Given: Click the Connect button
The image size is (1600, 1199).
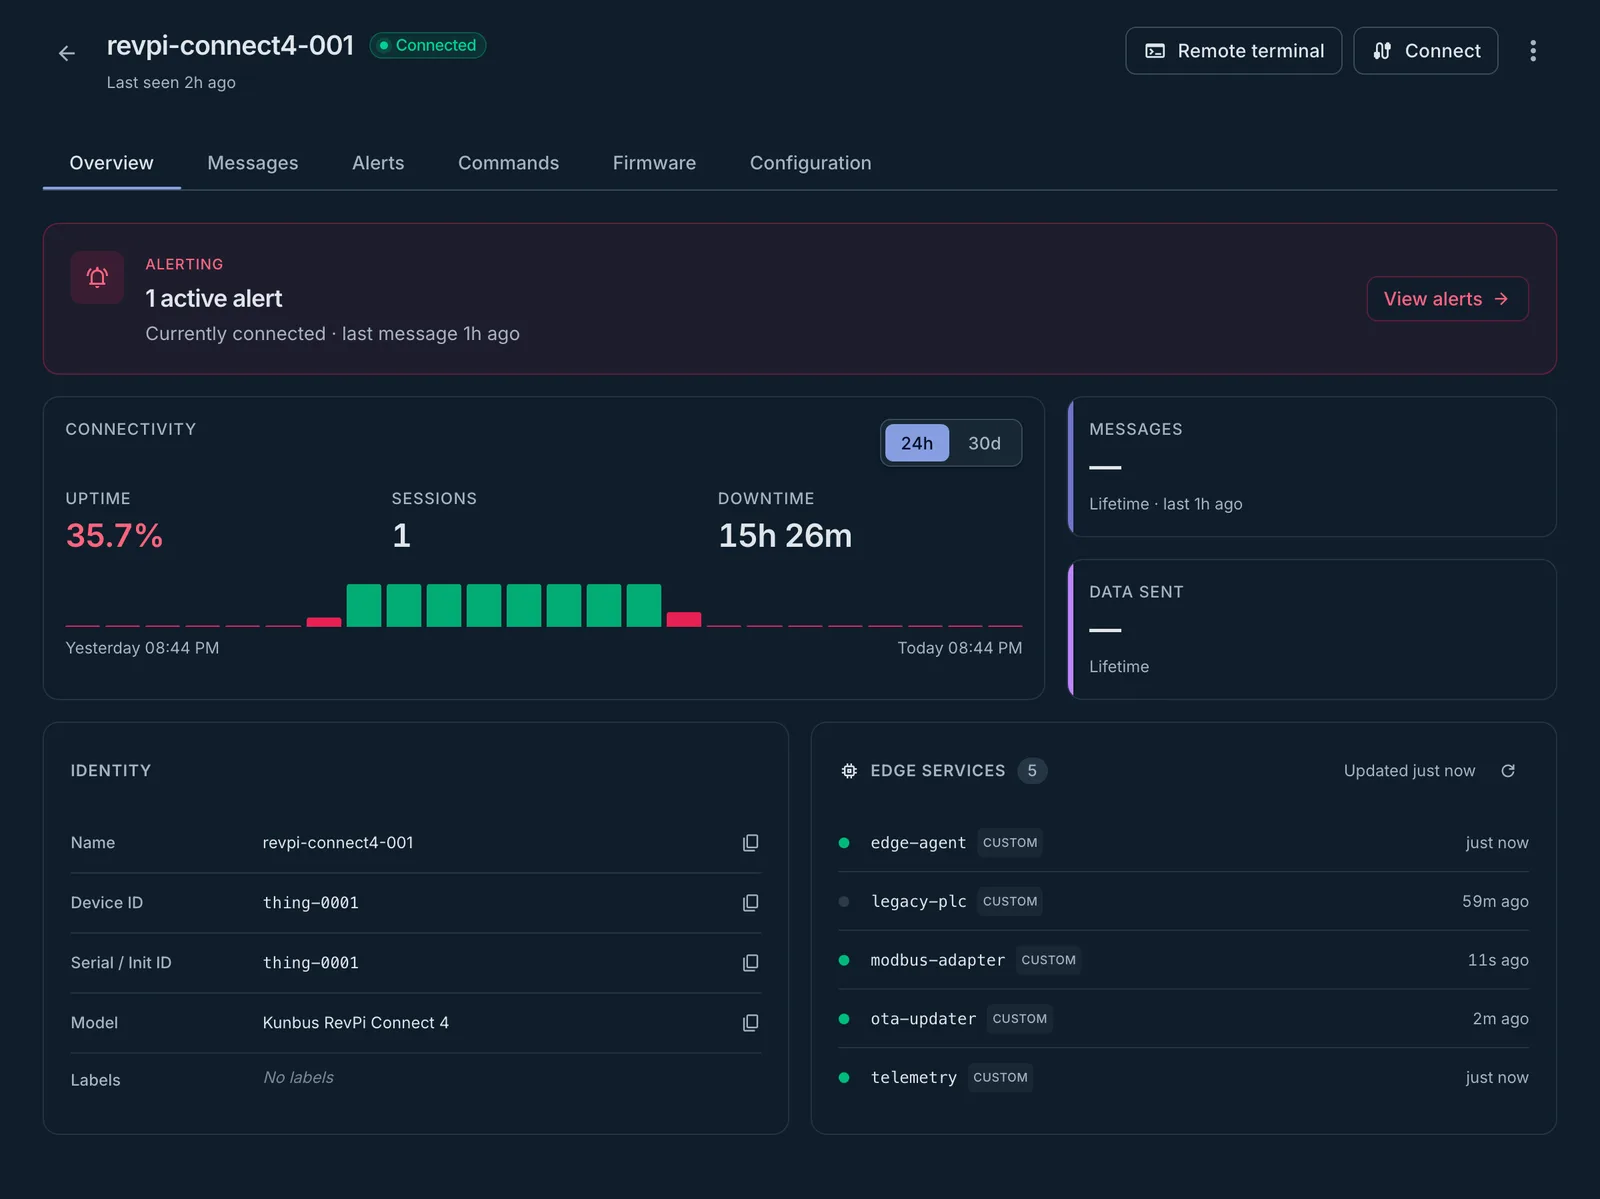Looking at the screenshot, I should [1425, 51].
